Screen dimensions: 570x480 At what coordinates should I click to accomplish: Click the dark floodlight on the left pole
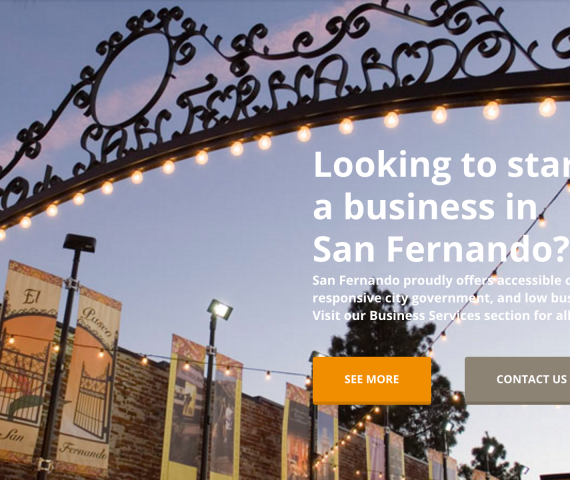pyautogui.click(x=80, y=243)
